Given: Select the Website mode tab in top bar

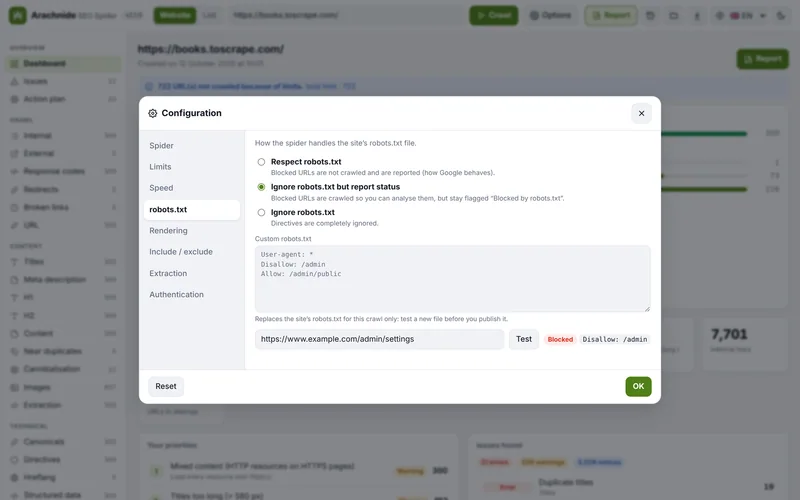Looking at the screenshot, I should click(175, 15).
